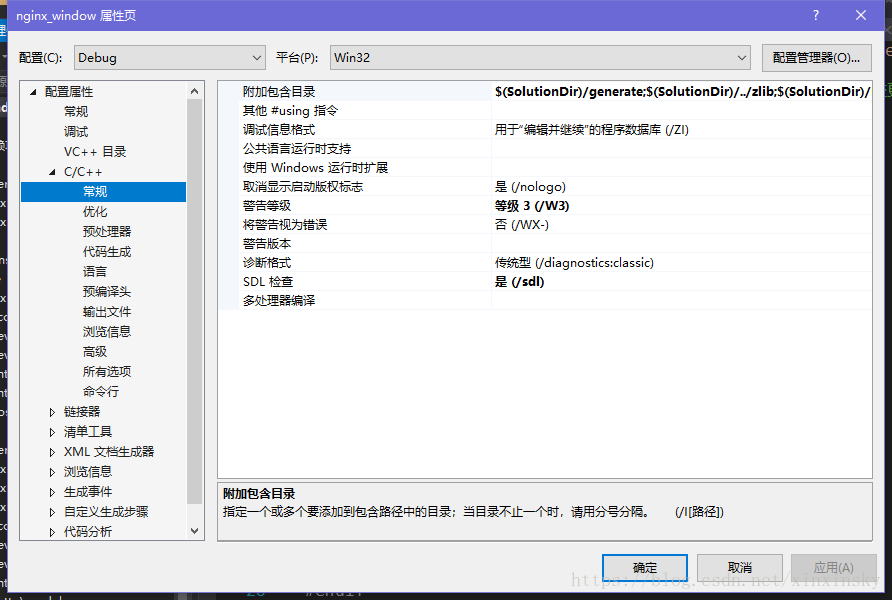Expand the 代码分析 tree node
The width and height of the screenshot is (892, 600).
pyautogui.click(x=52, y=532)
